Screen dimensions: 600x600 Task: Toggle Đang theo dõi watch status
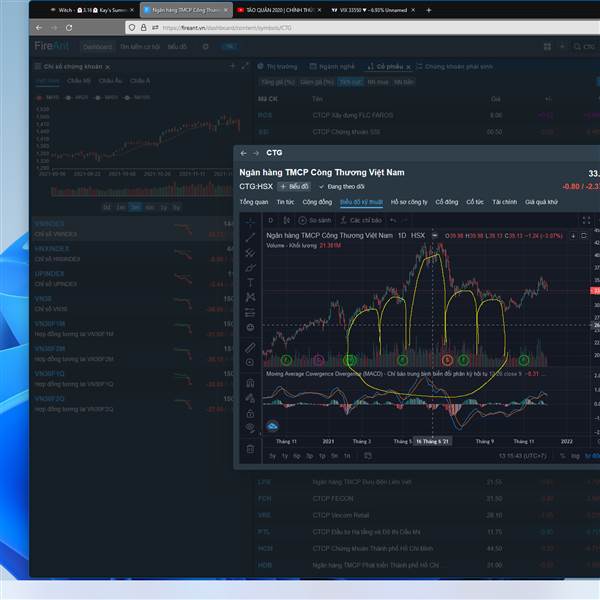coord(342,187)
